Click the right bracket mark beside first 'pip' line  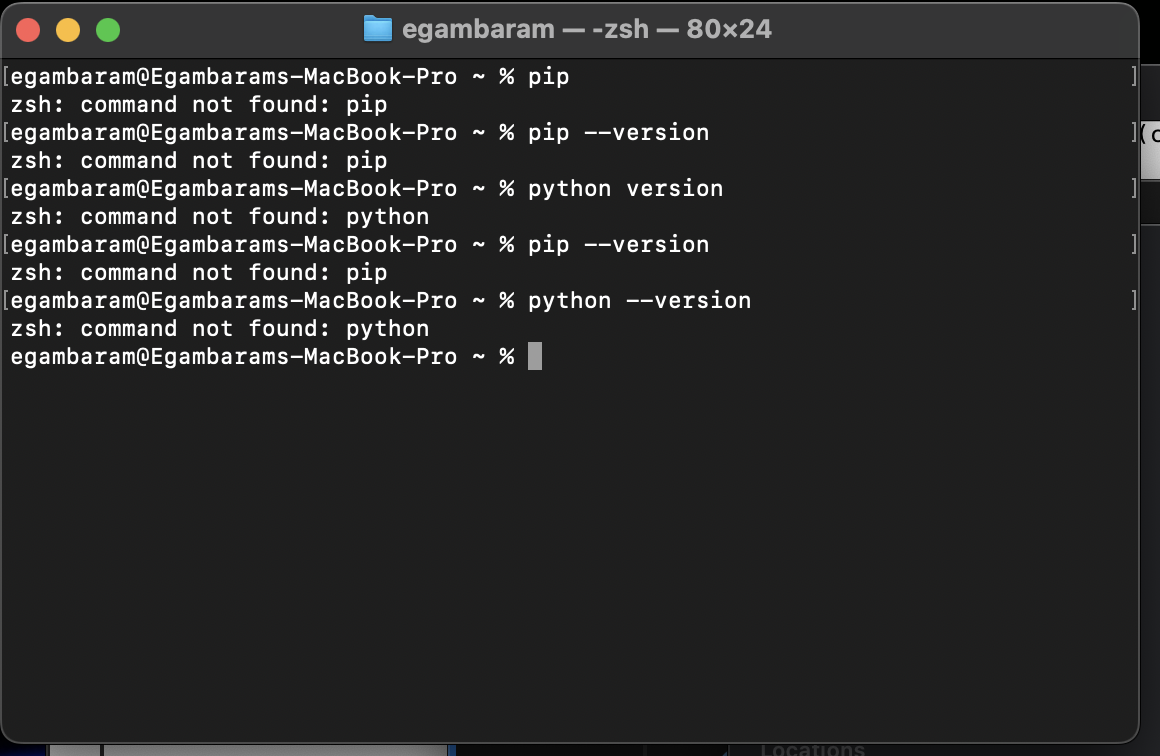tap(1133, 75)
